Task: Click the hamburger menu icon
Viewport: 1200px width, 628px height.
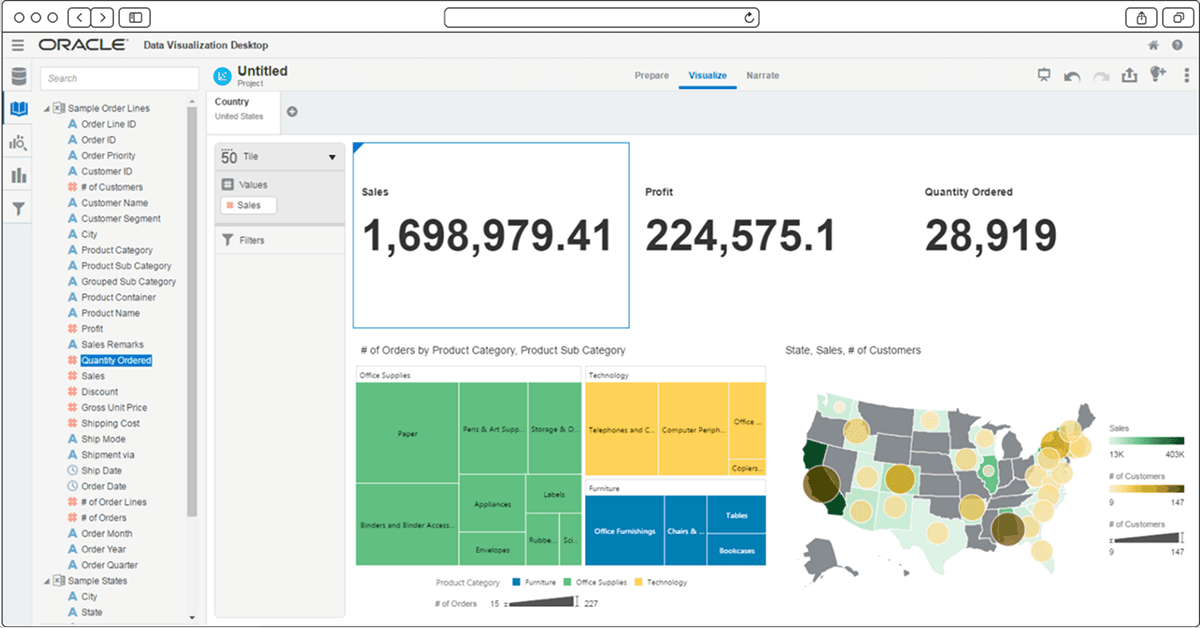Action: point(17,45)
